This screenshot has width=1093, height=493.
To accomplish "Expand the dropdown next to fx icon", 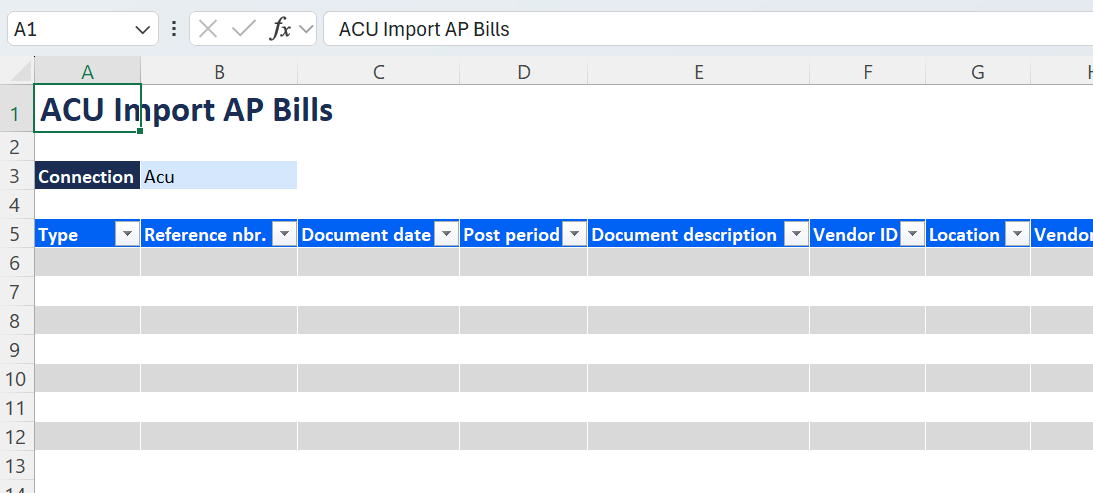I will [305, 30].
